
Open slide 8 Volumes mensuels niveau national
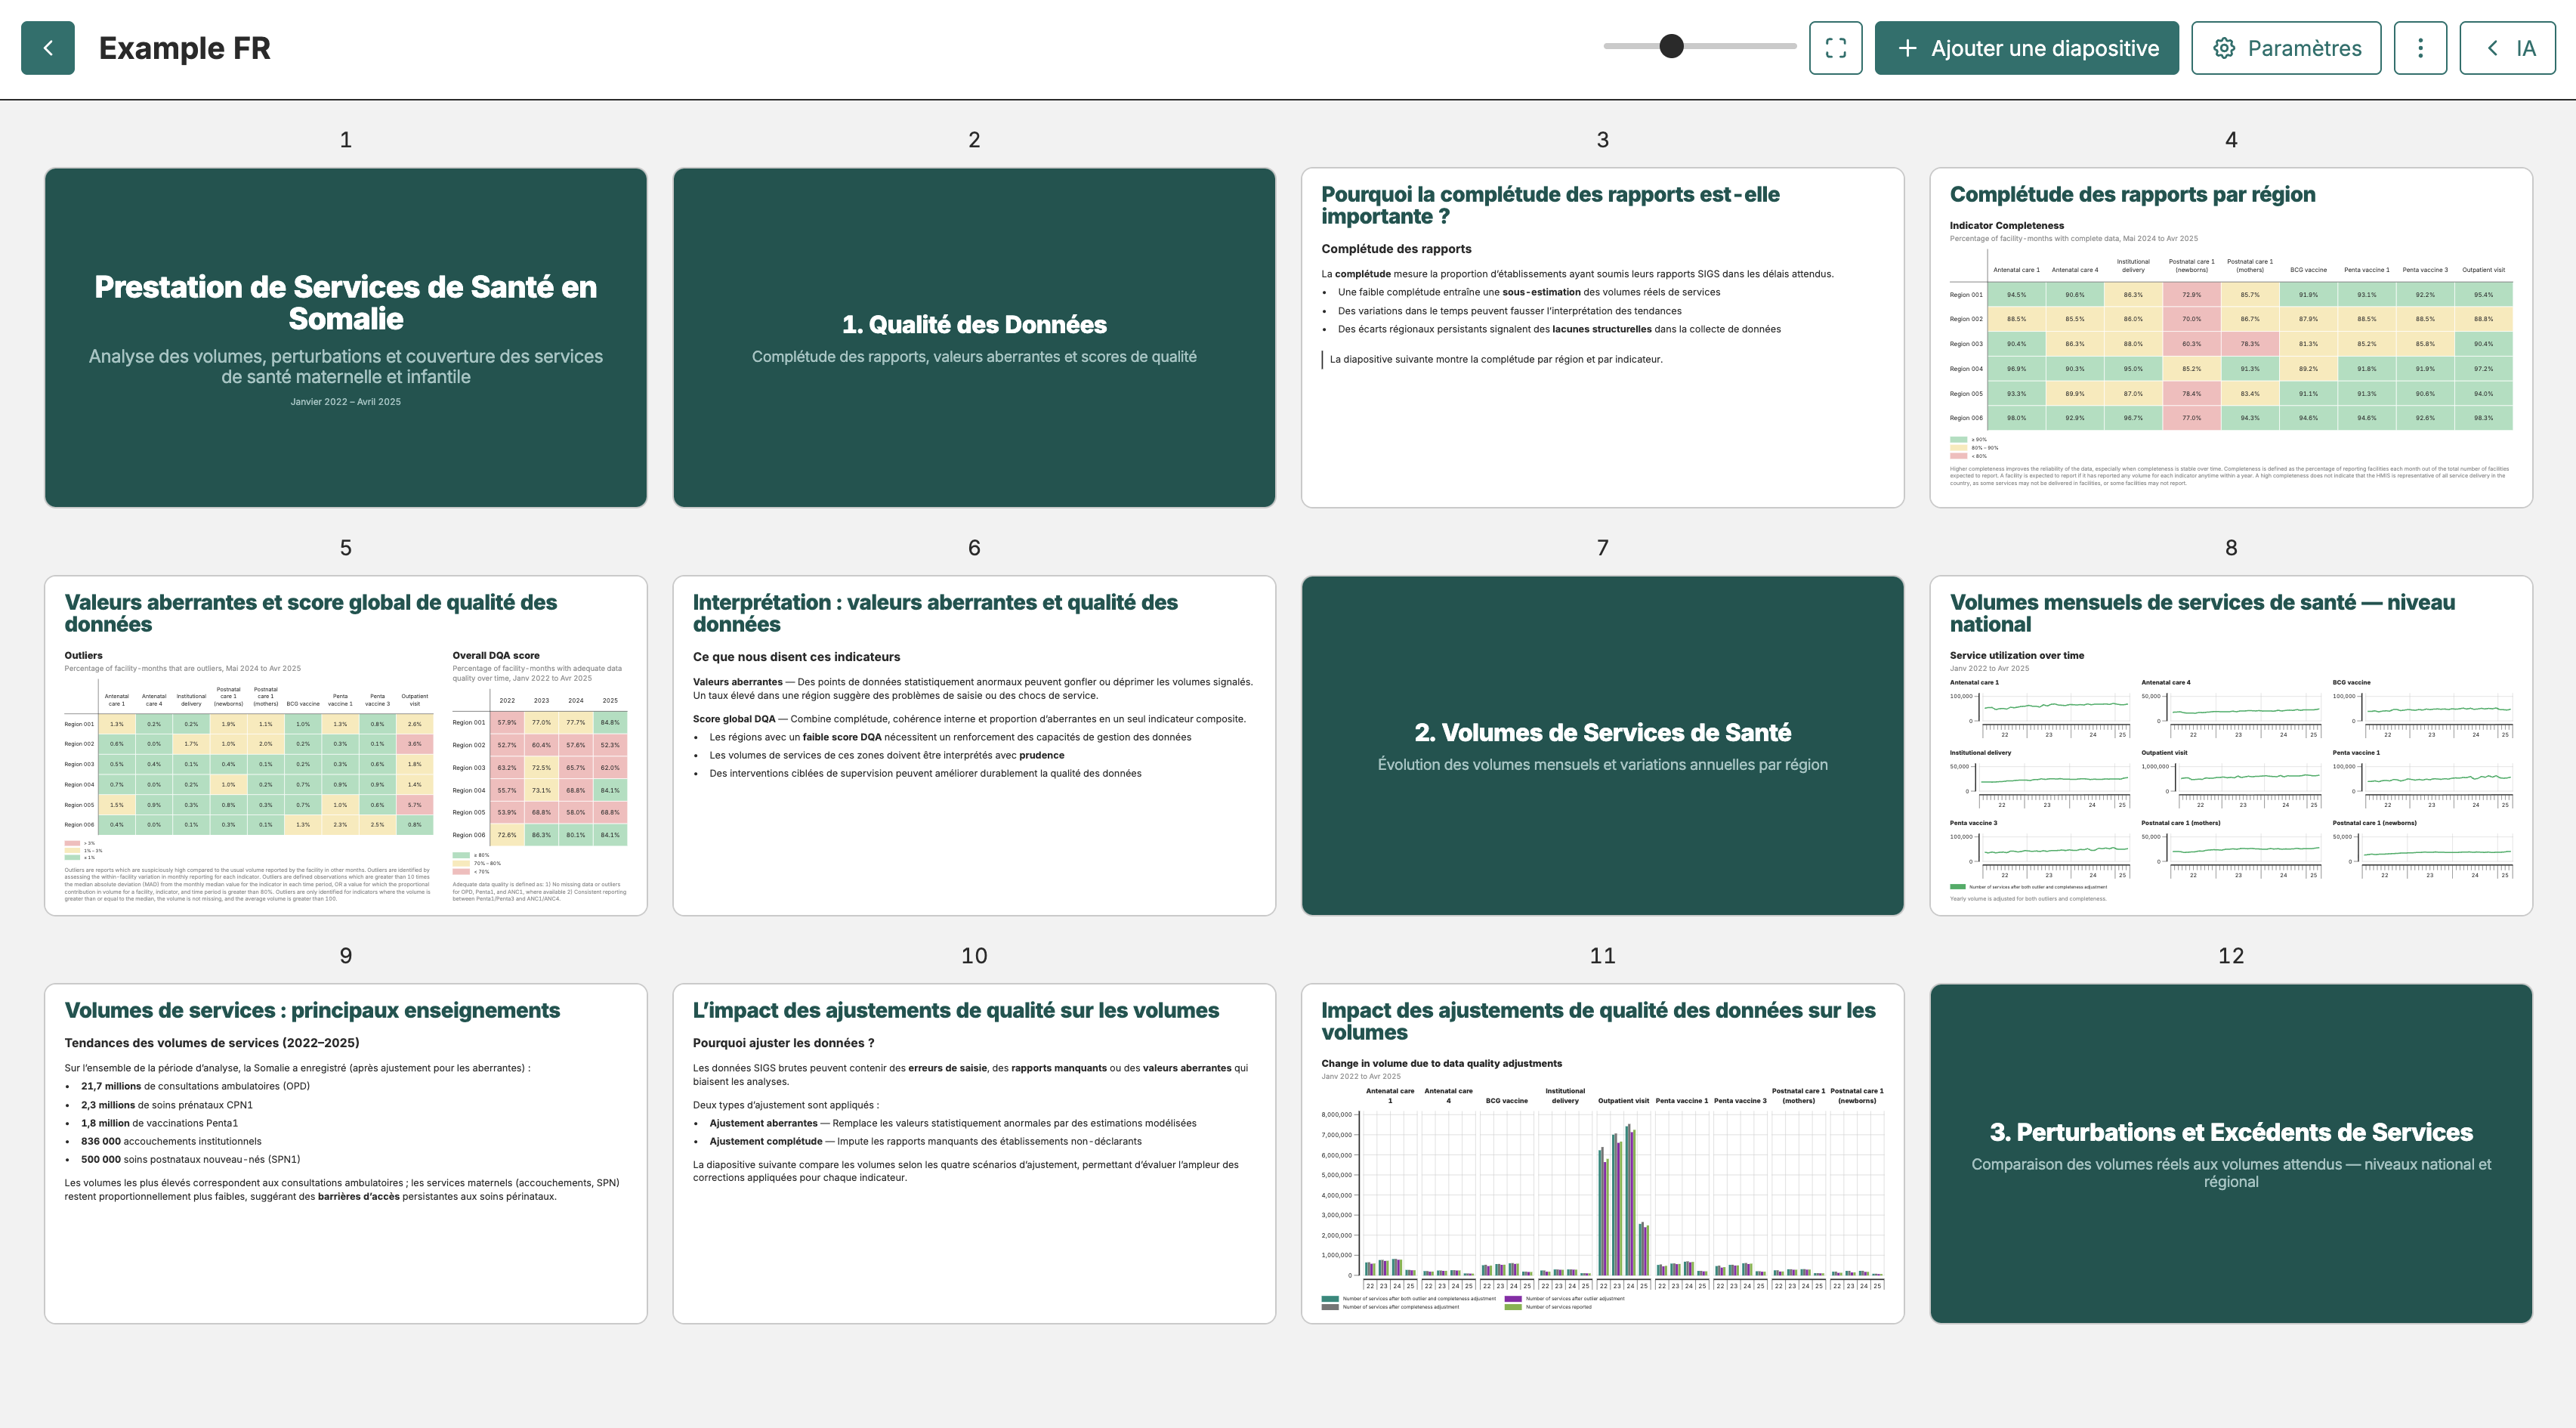click(2231, 745)
